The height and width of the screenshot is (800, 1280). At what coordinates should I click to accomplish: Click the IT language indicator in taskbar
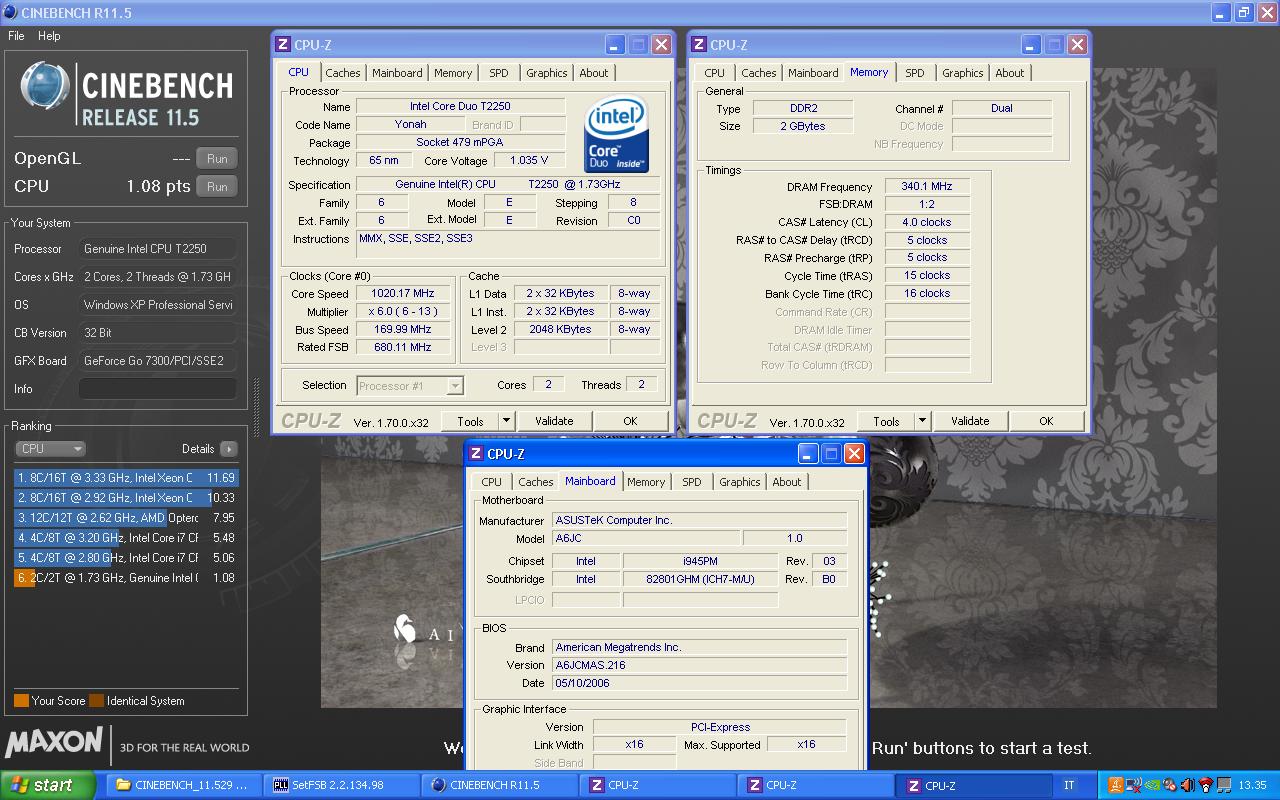click(x=1069, y=785)
